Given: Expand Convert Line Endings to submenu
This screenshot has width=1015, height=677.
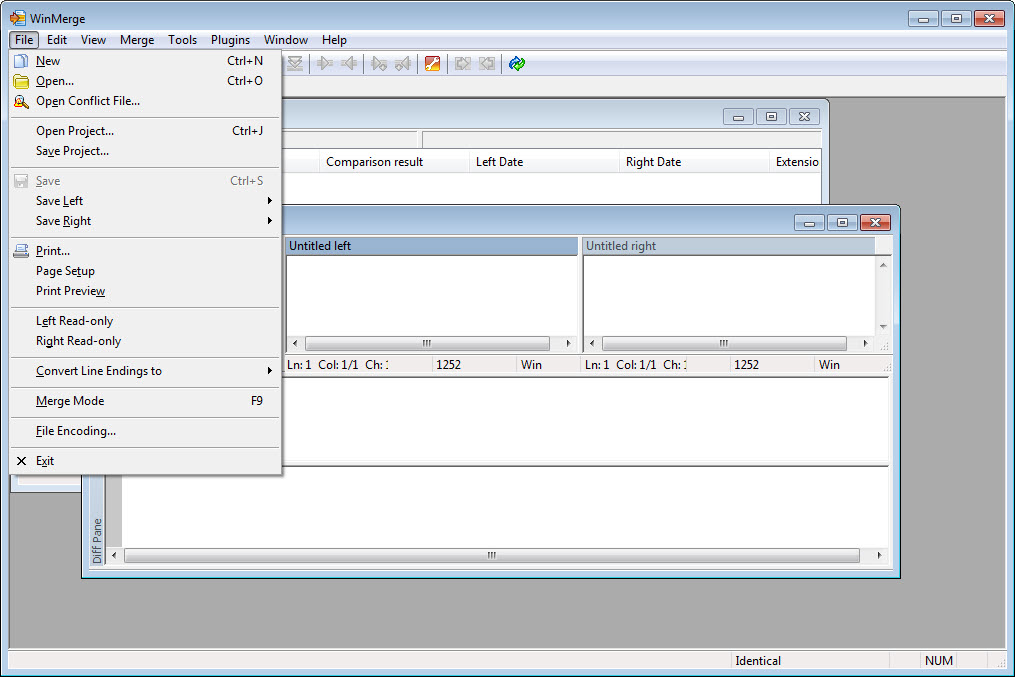Looking at the screenshot, I should click(146, 371).
